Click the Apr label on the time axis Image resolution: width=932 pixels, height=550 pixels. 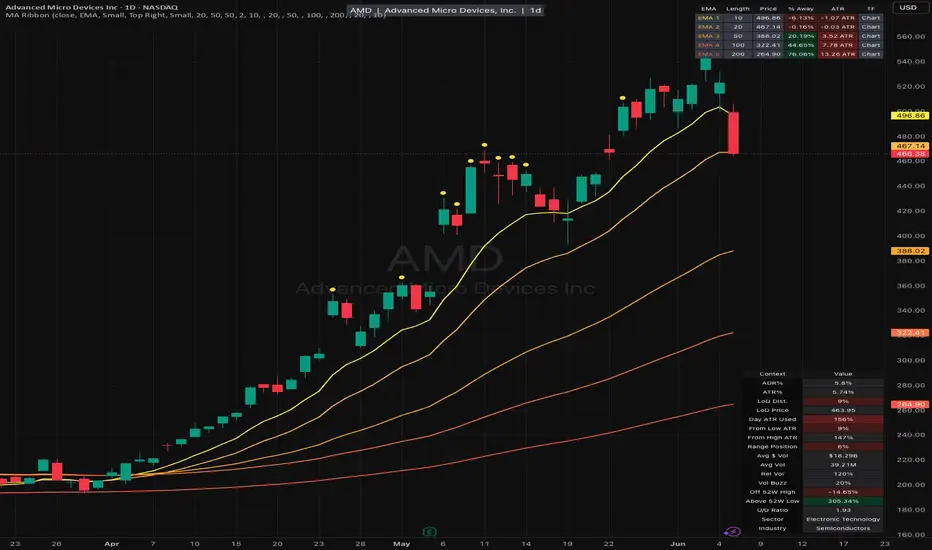tap(112, 543)
